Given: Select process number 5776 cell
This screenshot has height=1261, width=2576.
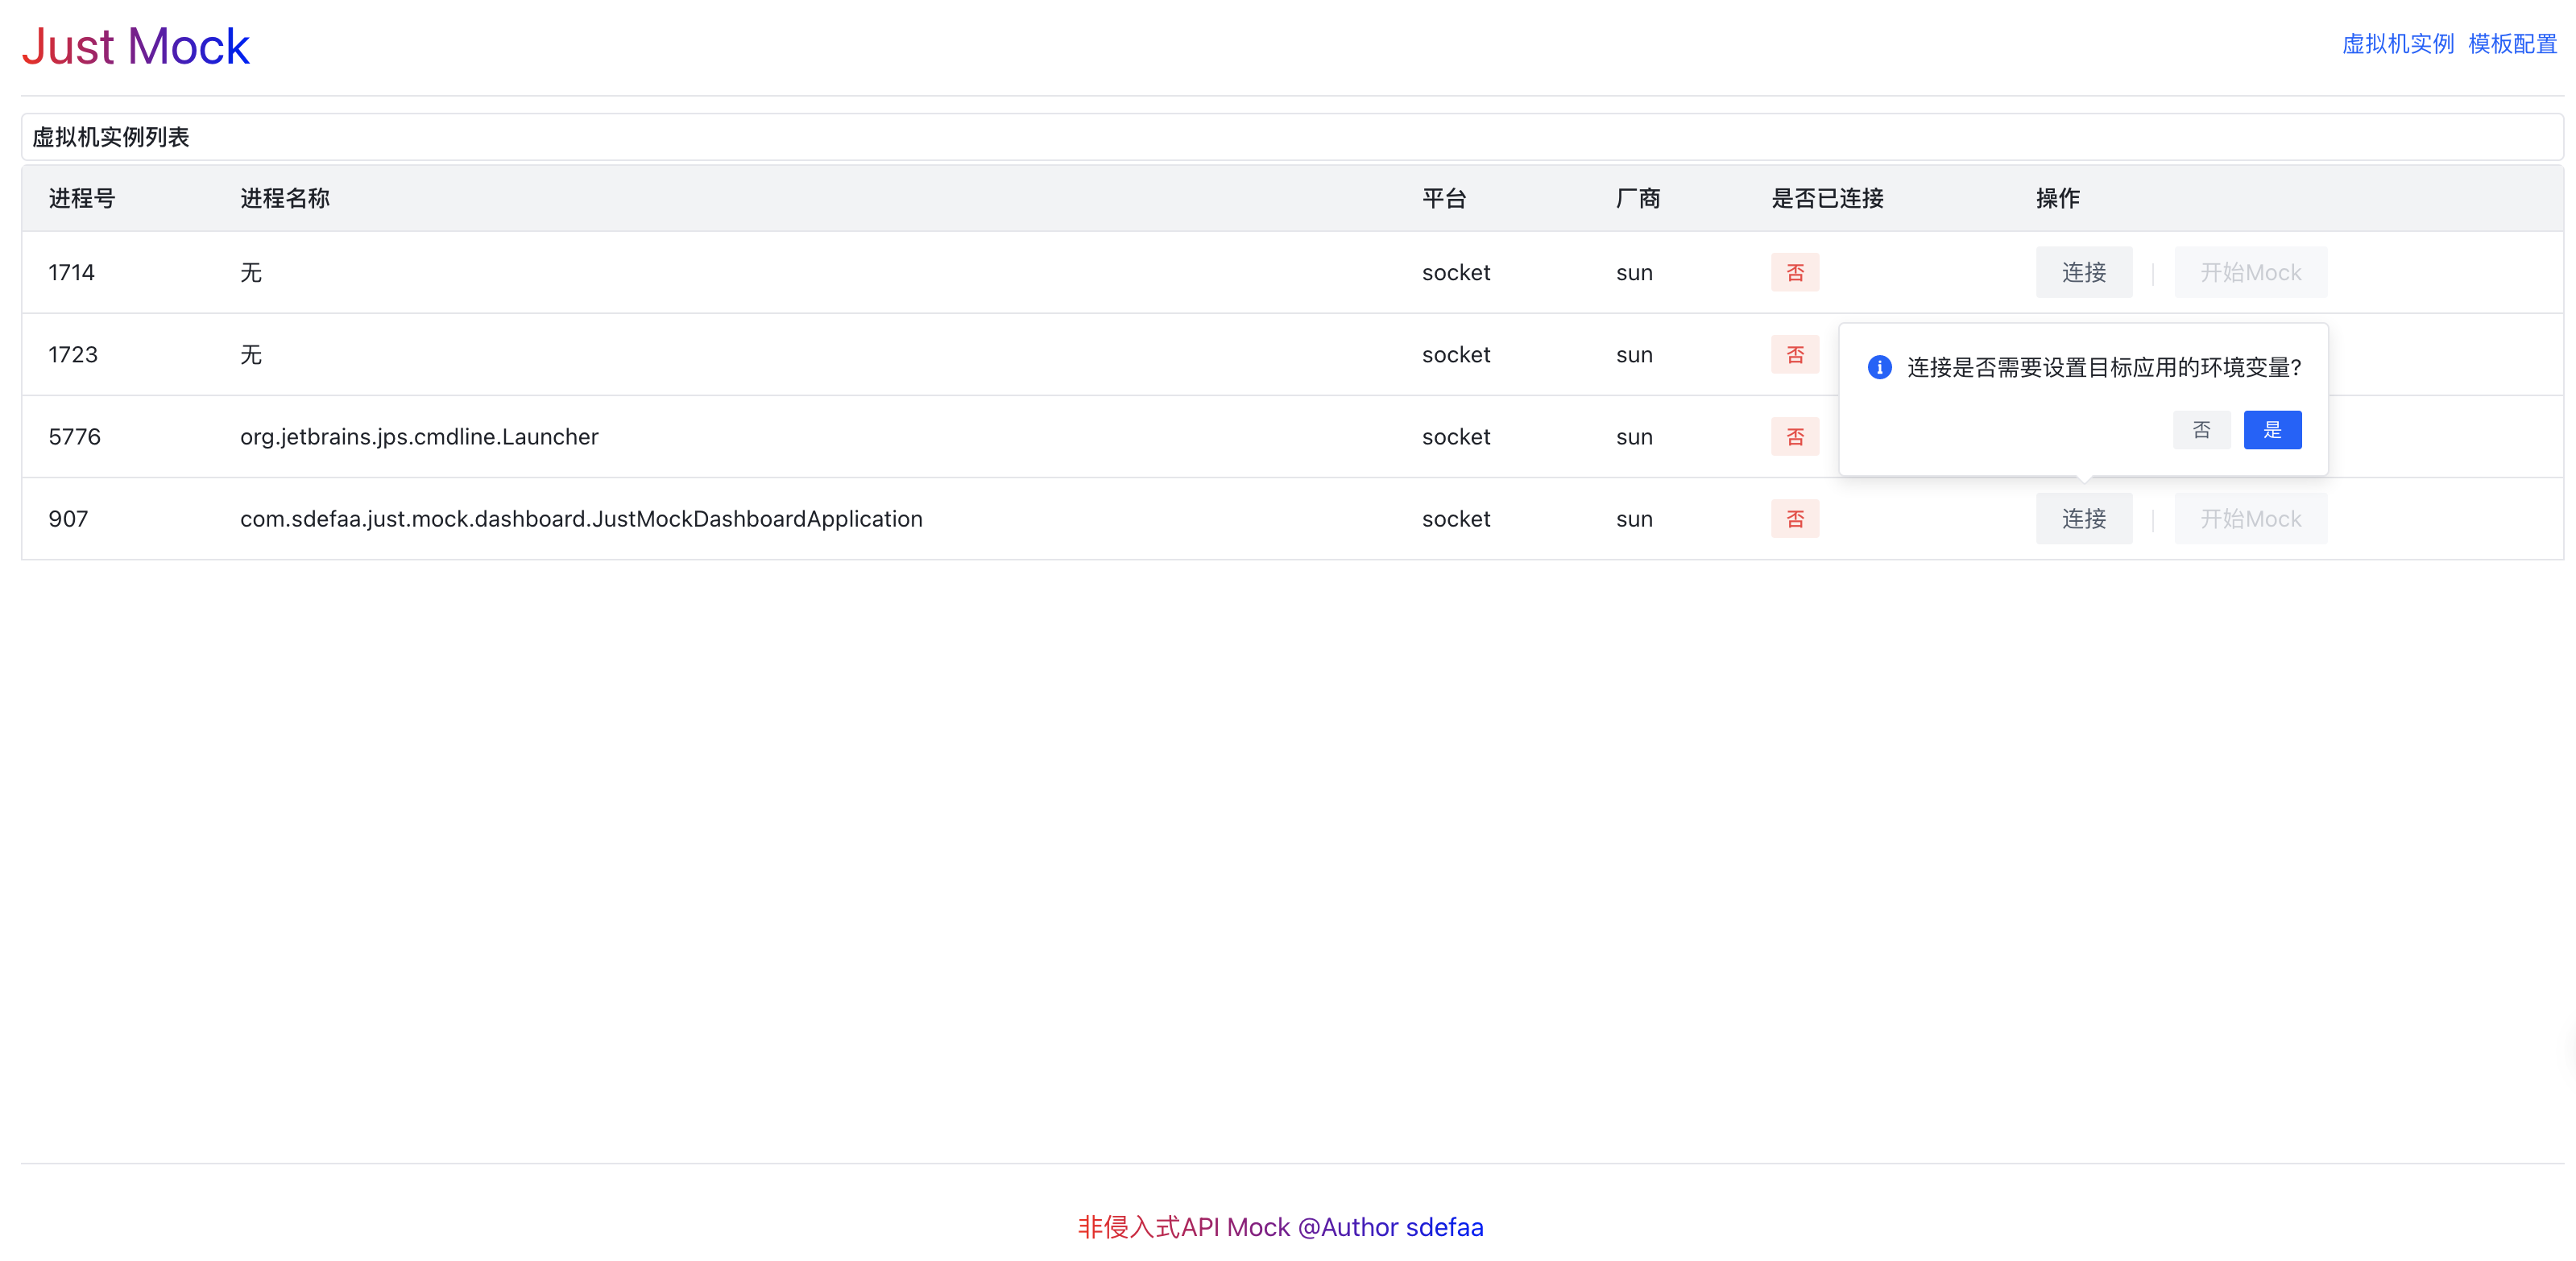Looking at the screenshot, I should click(x=75, y=436).
